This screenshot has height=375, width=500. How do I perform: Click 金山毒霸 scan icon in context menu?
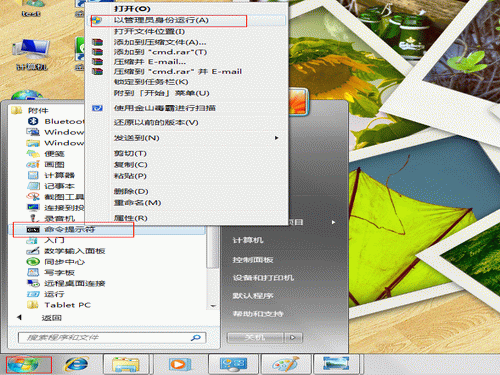tap(97, 108)
